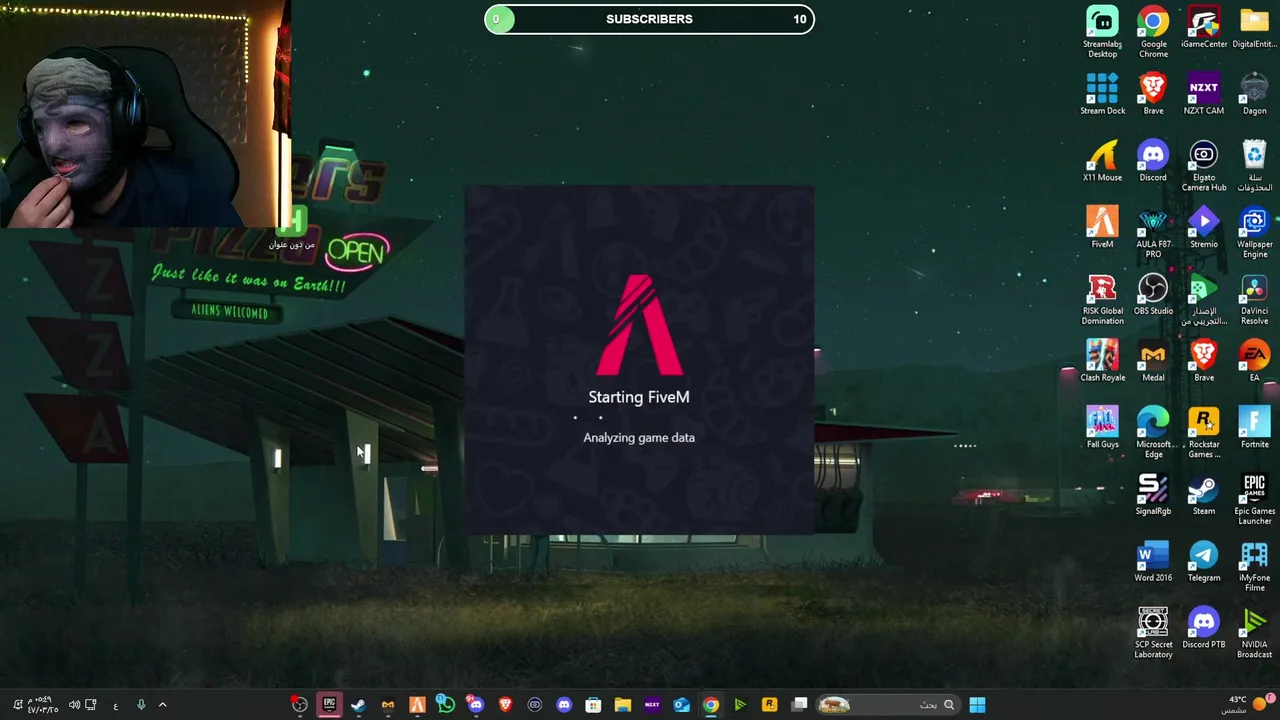Launch Google Chrome from the desktop shortcut
Screen dimensions: 1280x720
click(x=1153, y=31)
